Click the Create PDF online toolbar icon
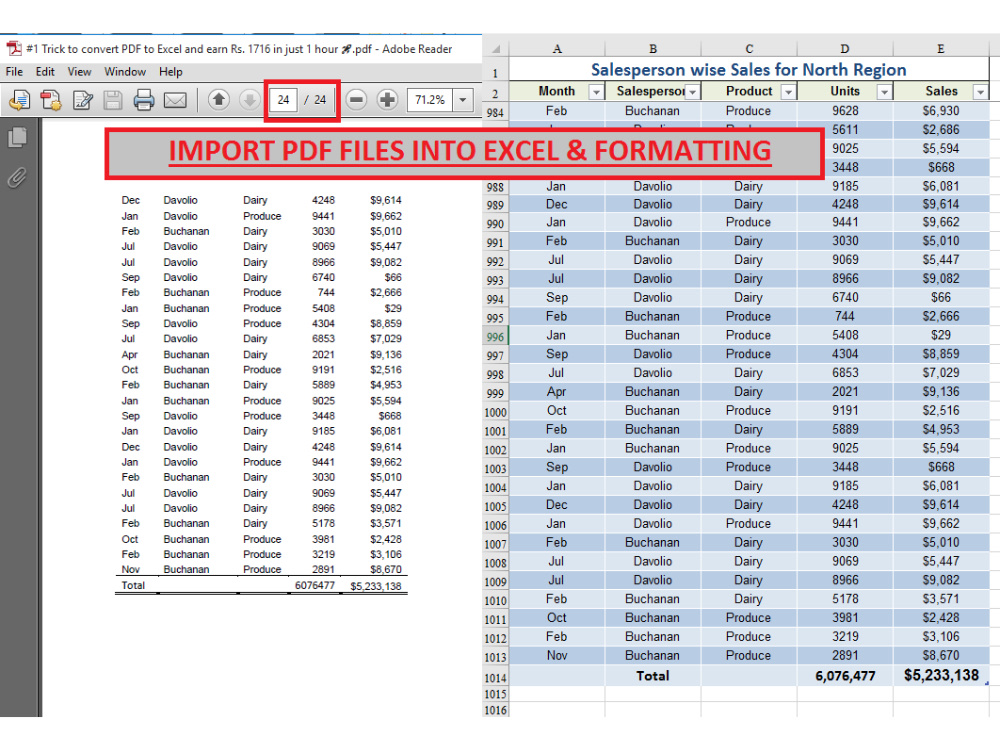Image resolution: width=1000 pixels, height=750 pixels. point(50,100)
